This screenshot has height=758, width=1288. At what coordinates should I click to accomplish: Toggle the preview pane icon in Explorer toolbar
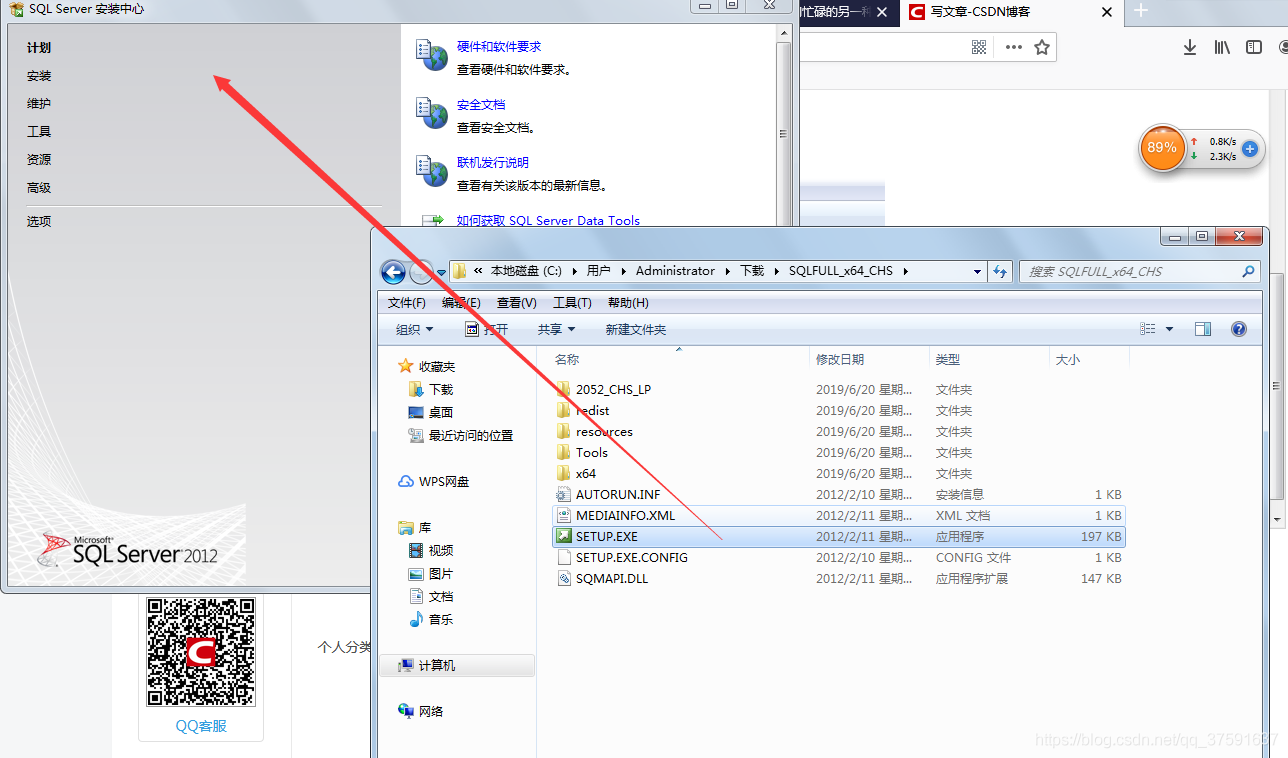pos(1202,328)
